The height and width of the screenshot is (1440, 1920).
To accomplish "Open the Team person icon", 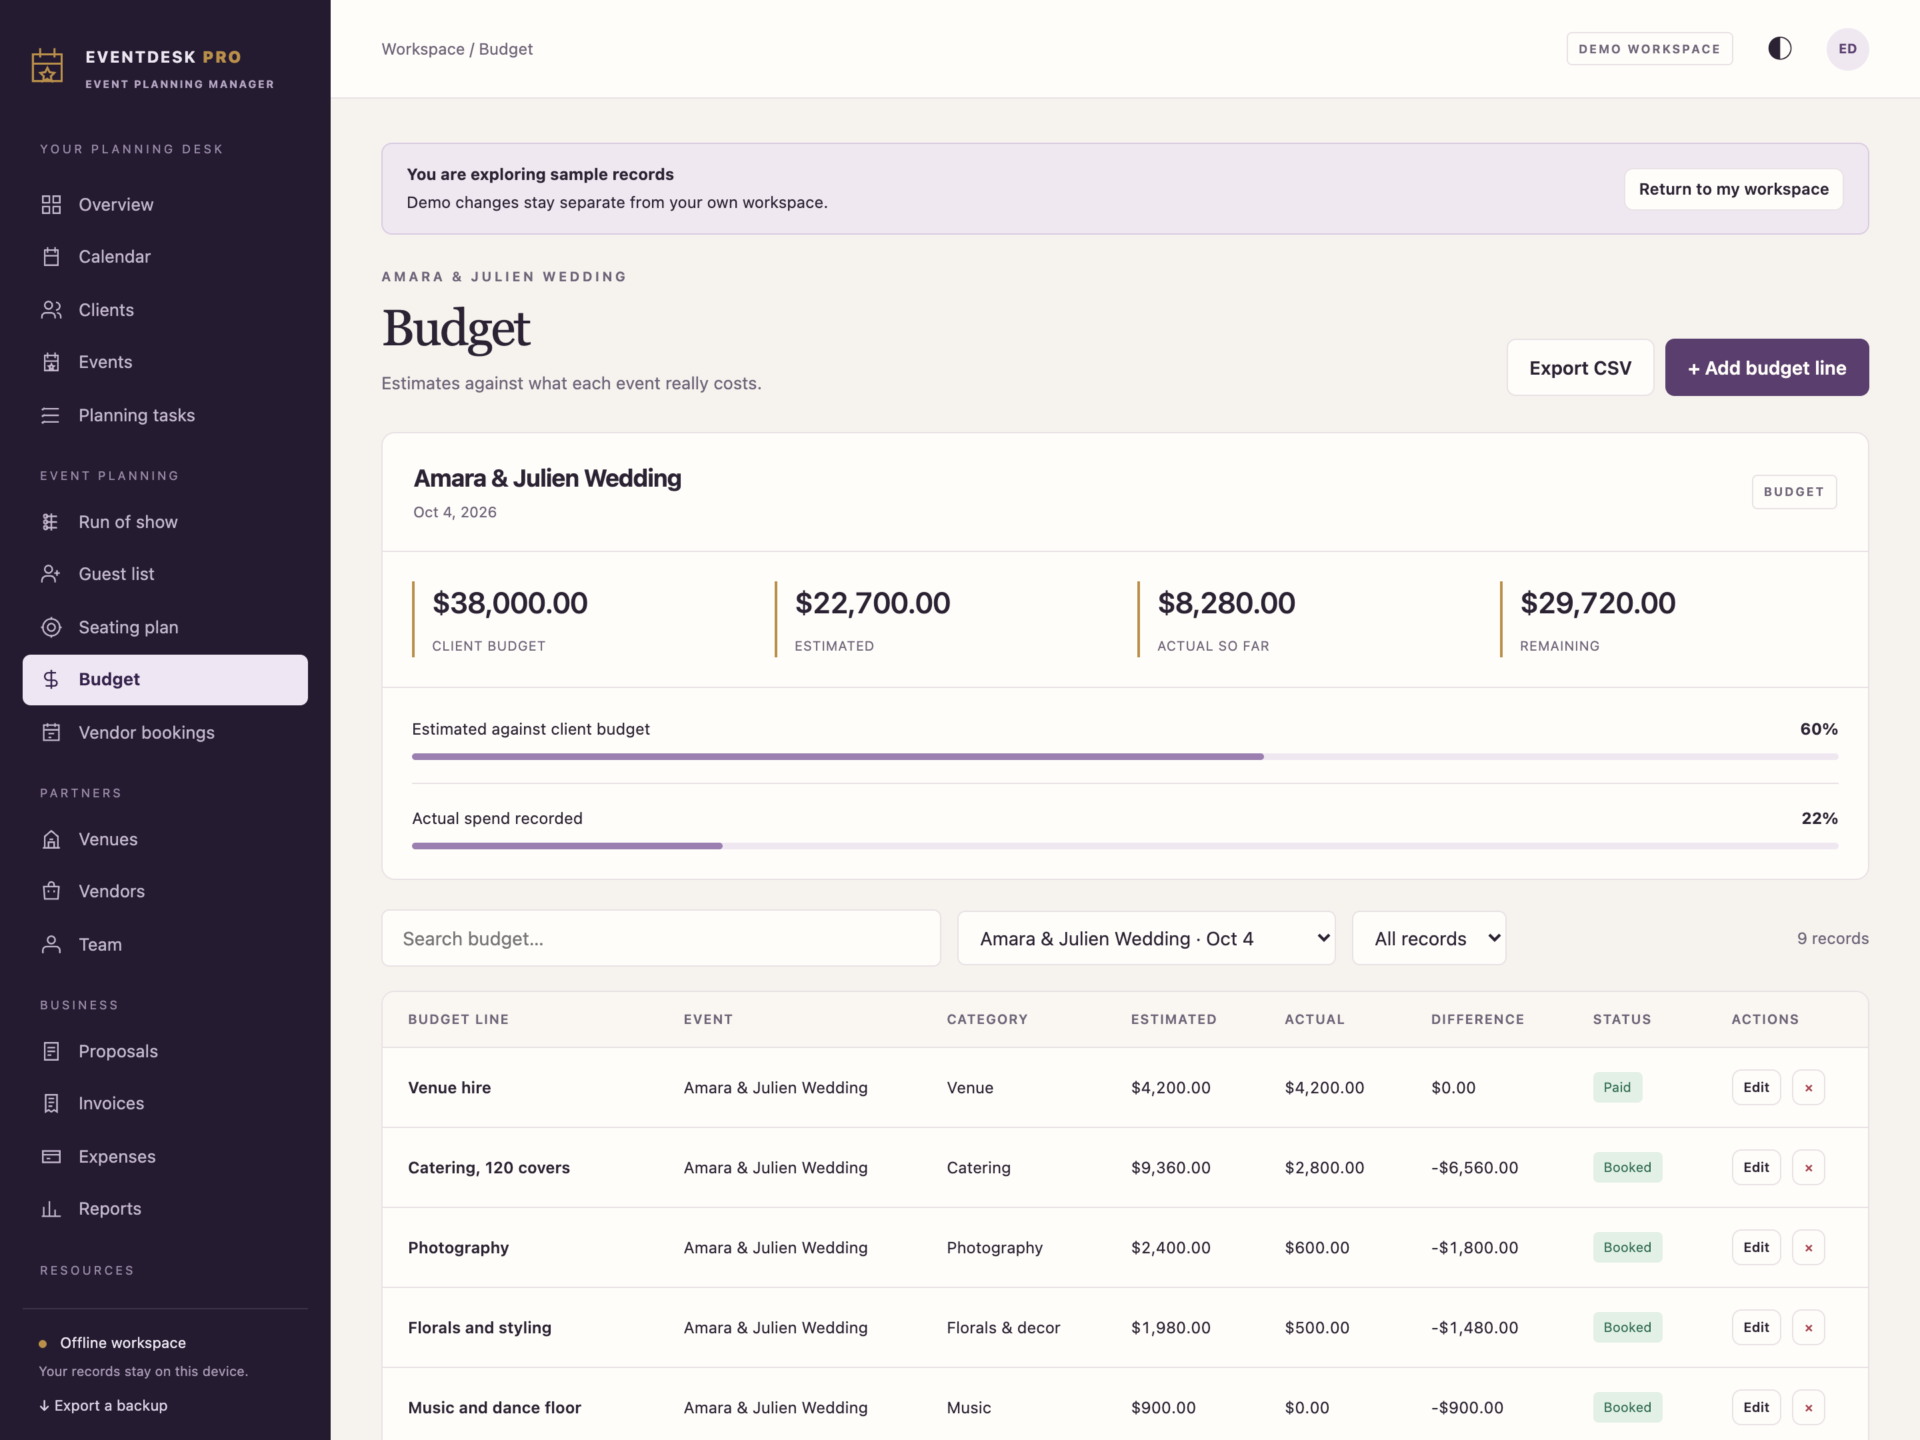I will [51, 944].
